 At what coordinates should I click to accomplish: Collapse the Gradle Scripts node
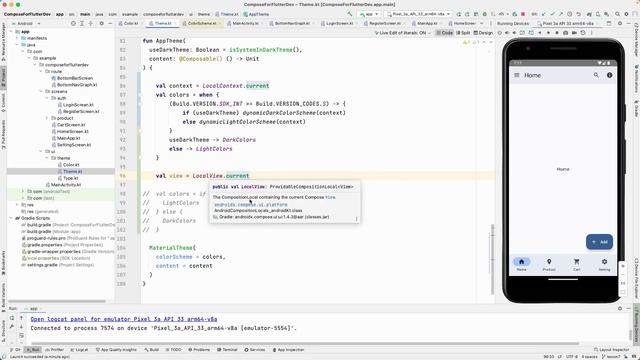(11, 218)
